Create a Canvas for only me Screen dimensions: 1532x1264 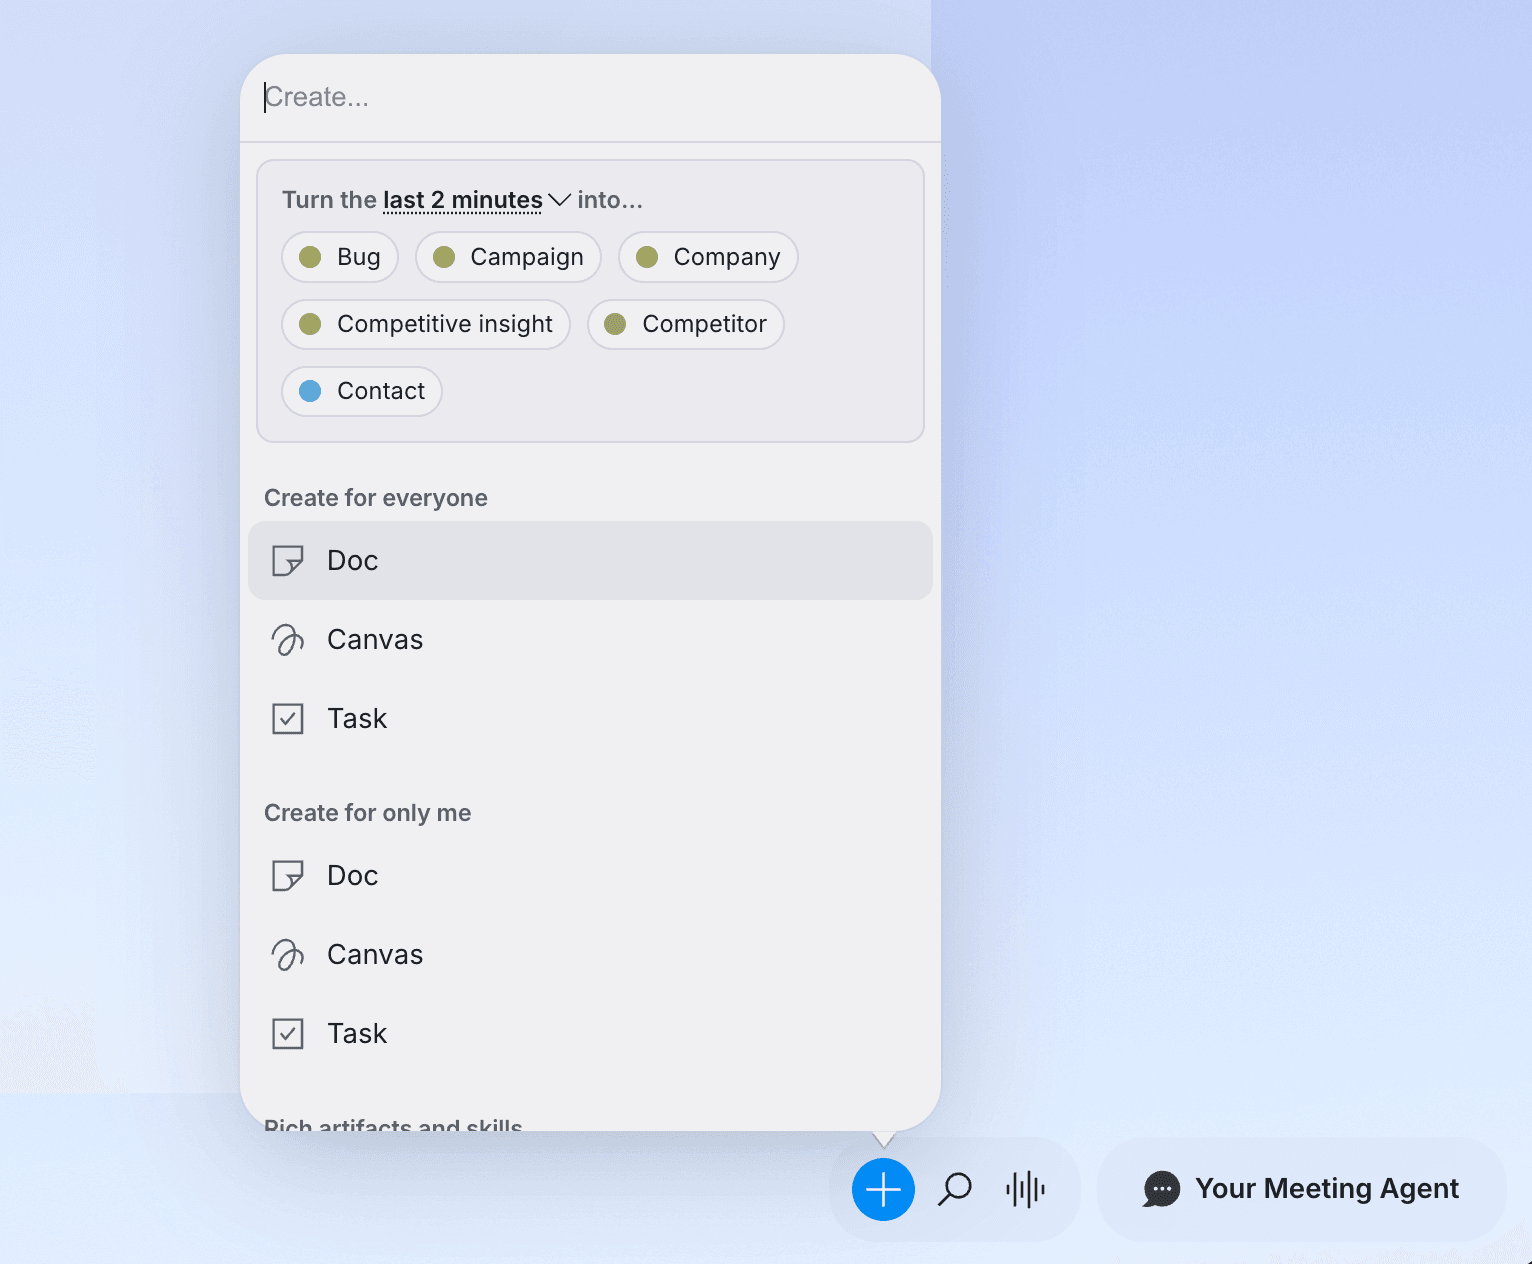pyautogui.click(x=590, y=954)
